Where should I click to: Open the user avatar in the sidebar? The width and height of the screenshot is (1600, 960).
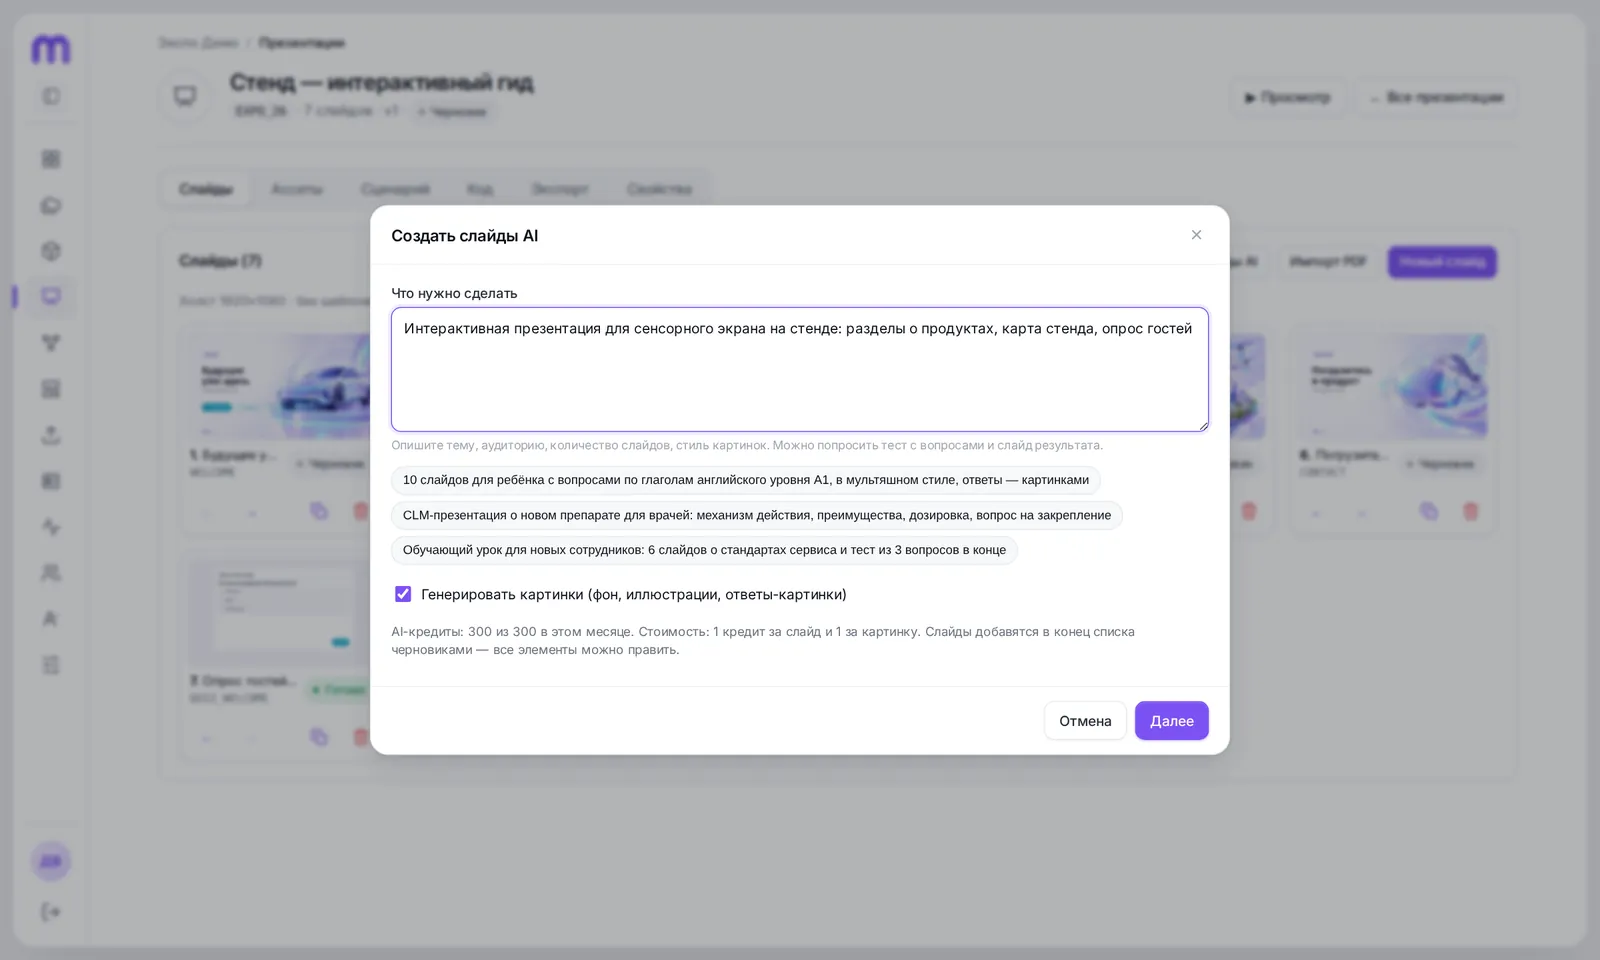point(51,861)
